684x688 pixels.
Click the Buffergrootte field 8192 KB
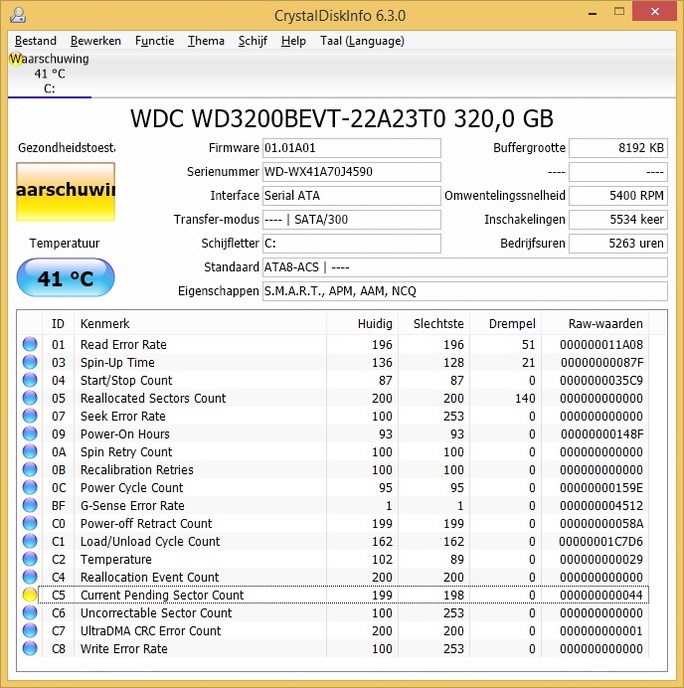click(618, 148)
